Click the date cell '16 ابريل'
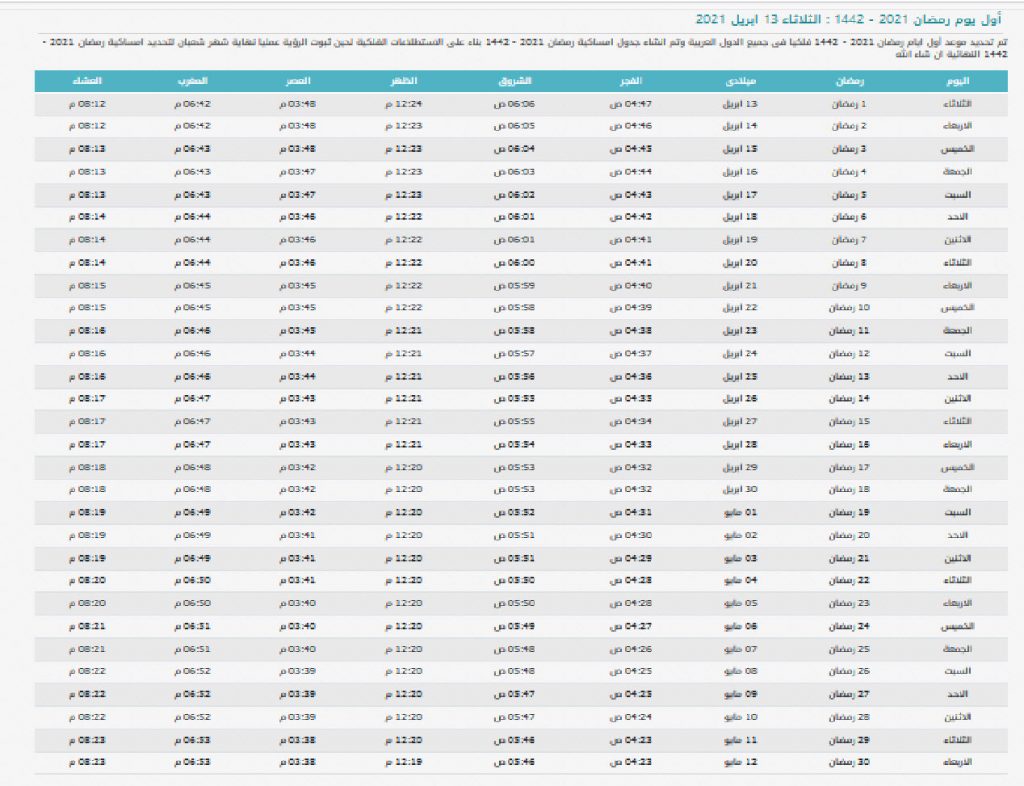 [x=740, y=172]
